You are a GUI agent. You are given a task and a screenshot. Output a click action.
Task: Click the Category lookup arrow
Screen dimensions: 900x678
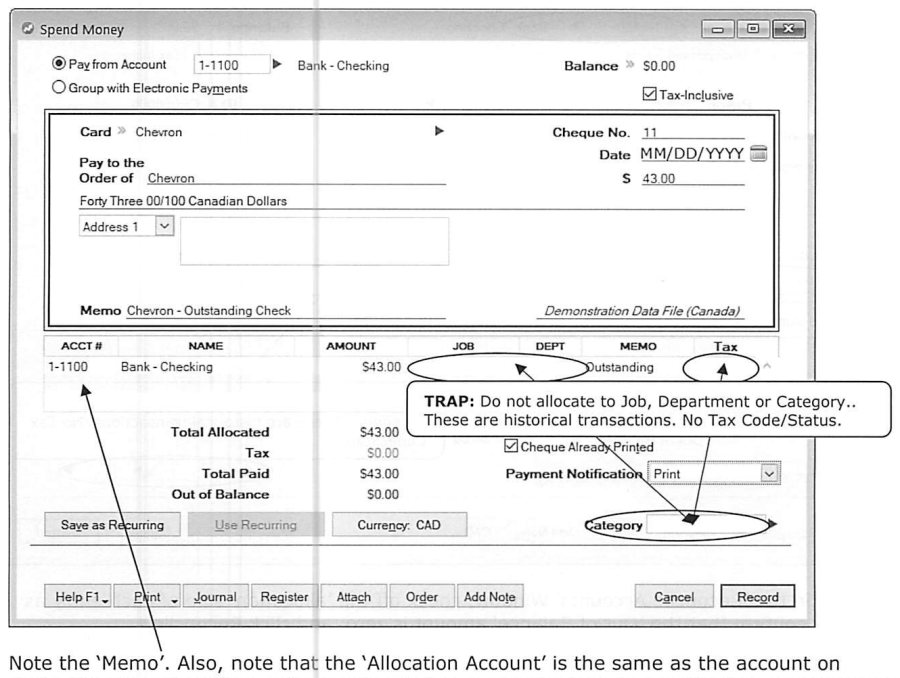(x=772, y=524)
